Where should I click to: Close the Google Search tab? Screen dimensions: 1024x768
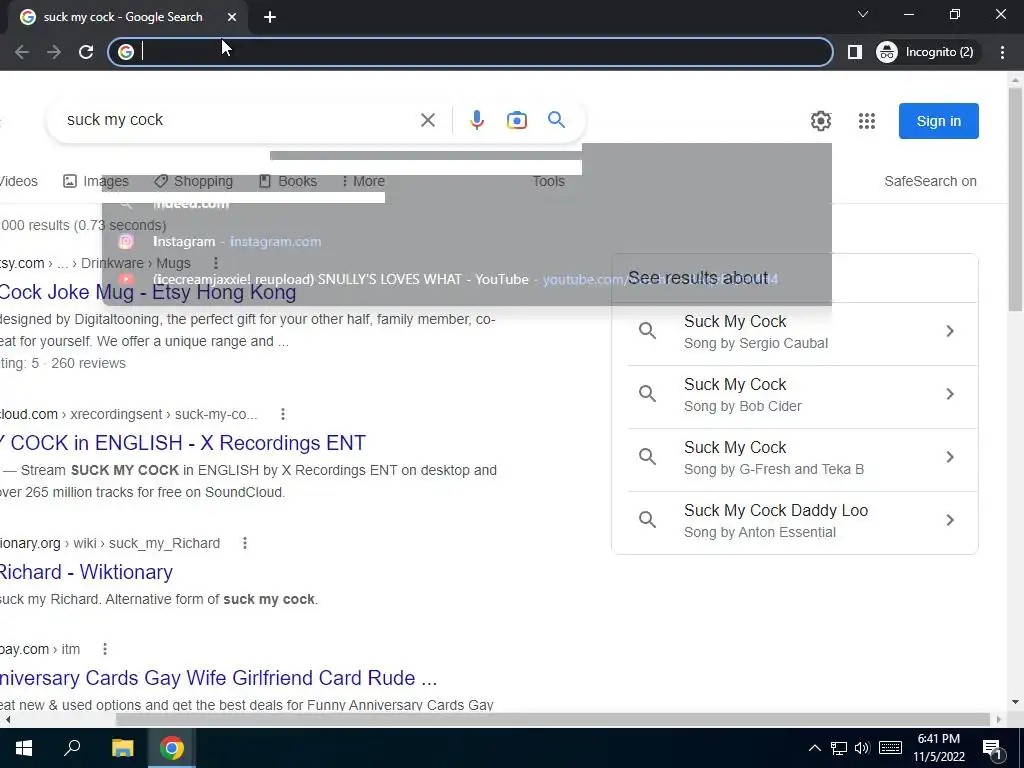point(232,17)
